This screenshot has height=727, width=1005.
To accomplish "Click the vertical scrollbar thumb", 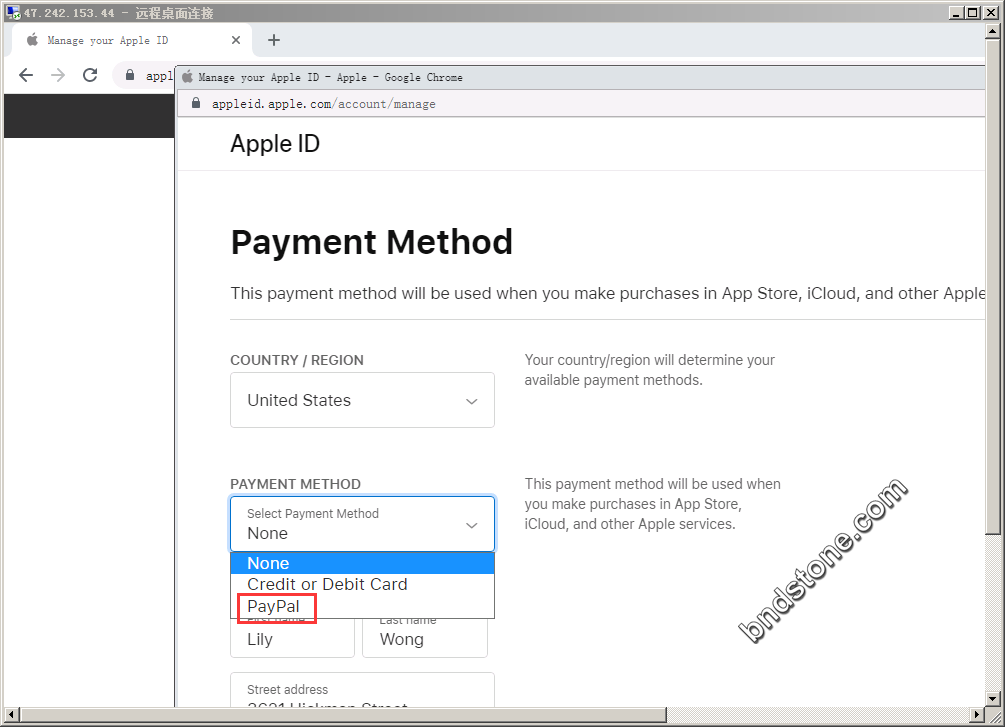I will (993, 286).
